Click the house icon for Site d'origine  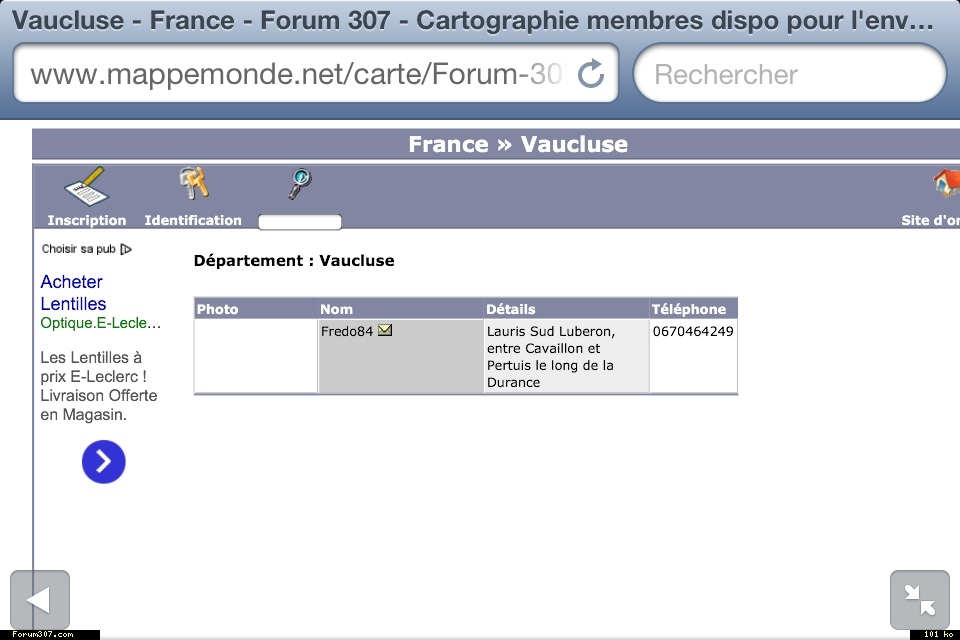(x=945, y=184)
